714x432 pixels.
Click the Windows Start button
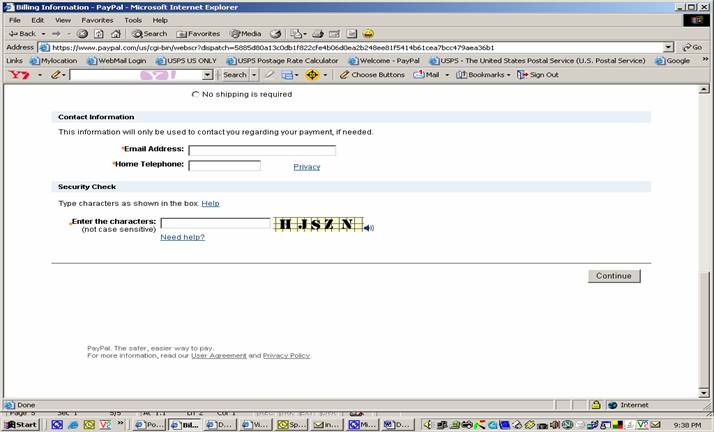20,425
